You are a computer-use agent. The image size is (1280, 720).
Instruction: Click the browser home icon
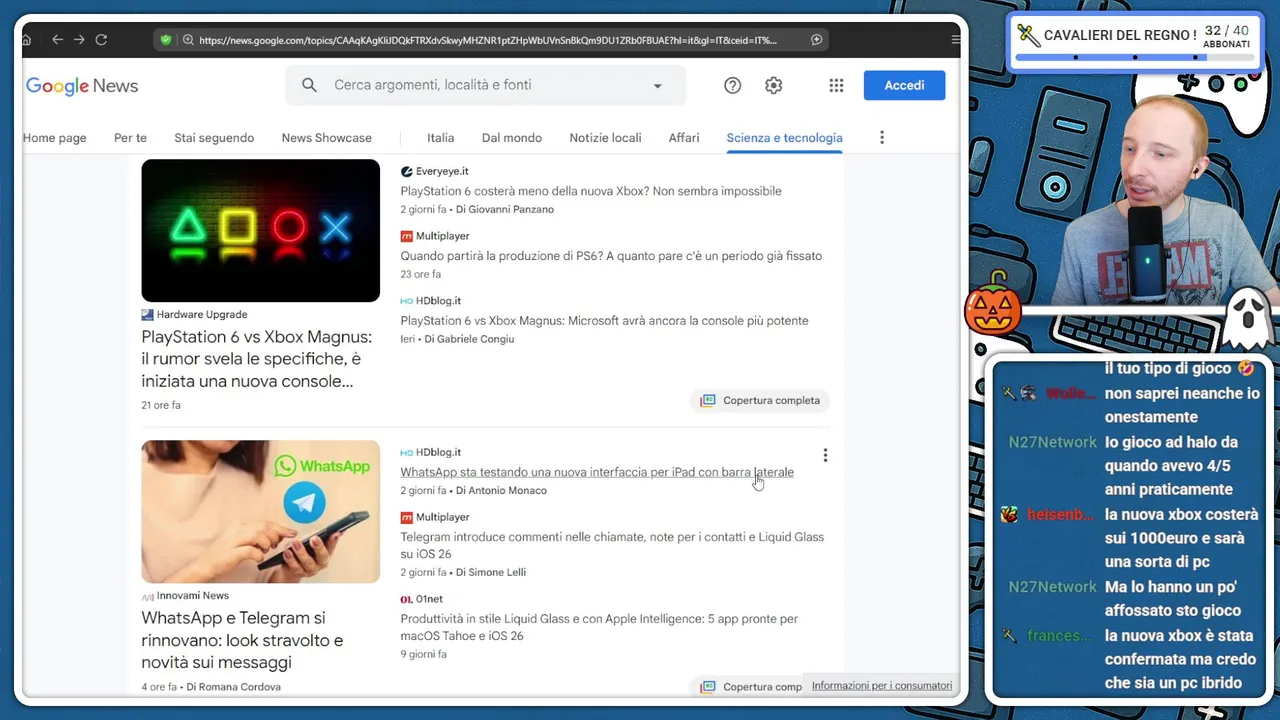tap(27, 40)
